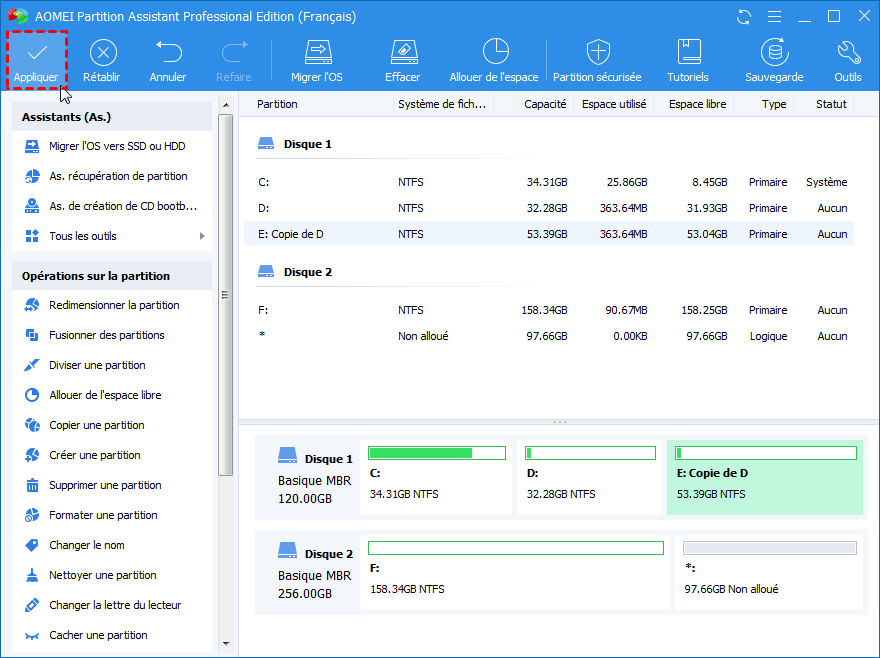Open the Partition sécurisée shield tool
Screen dimensions: 880x658
click(598, 53)
